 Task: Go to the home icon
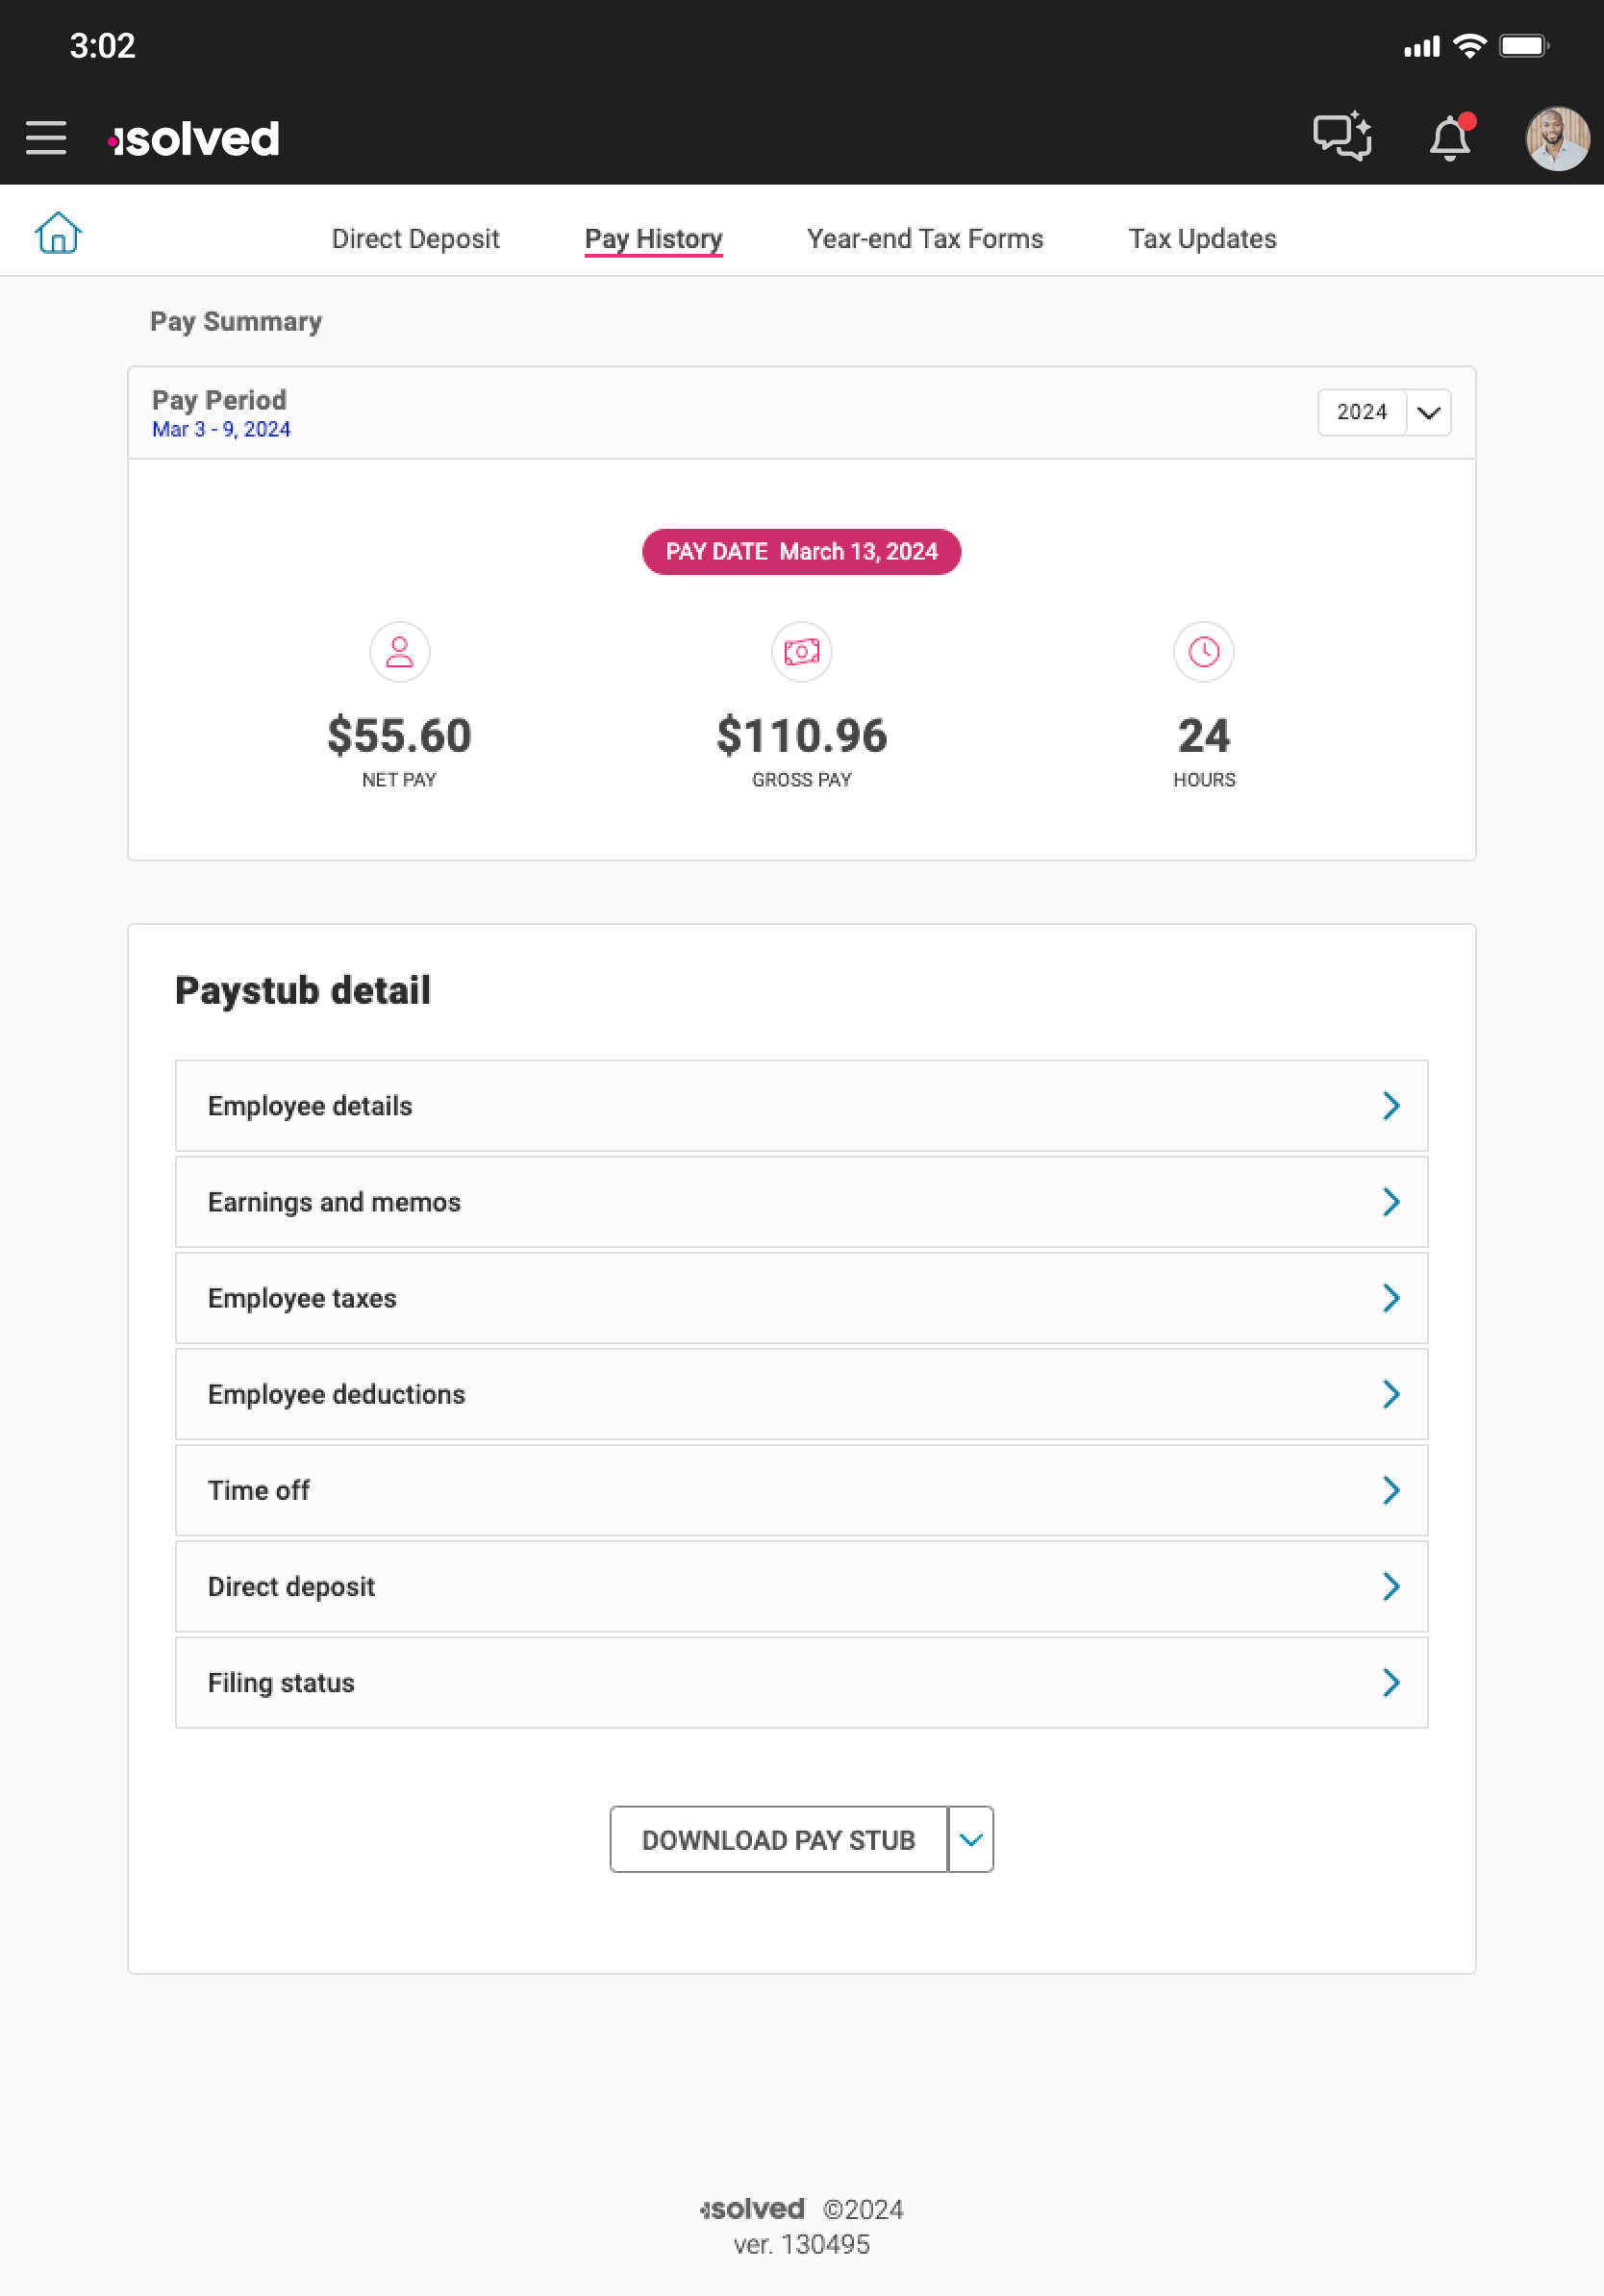tap(58, 234)
